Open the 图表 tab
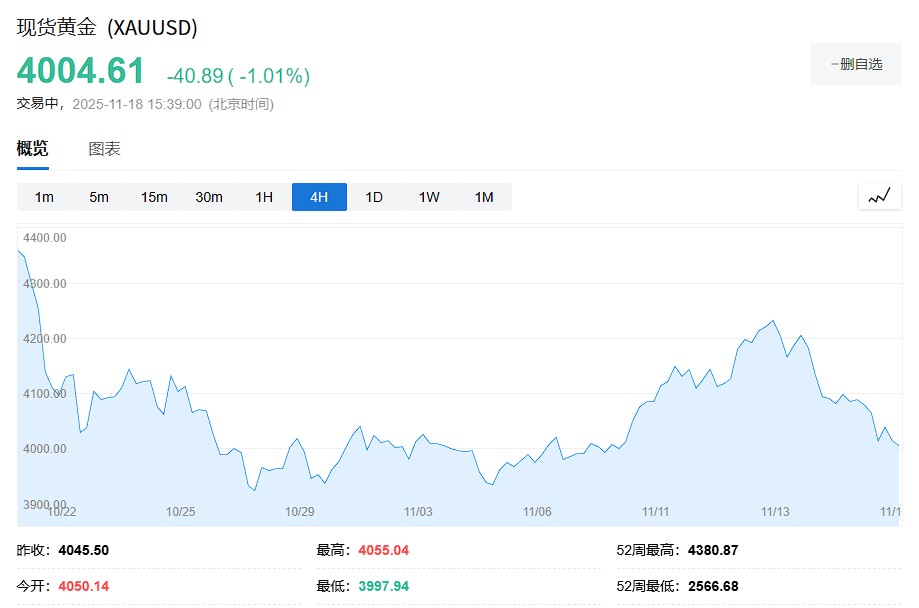This screenshot has width=919, height=608. (104, 149)
